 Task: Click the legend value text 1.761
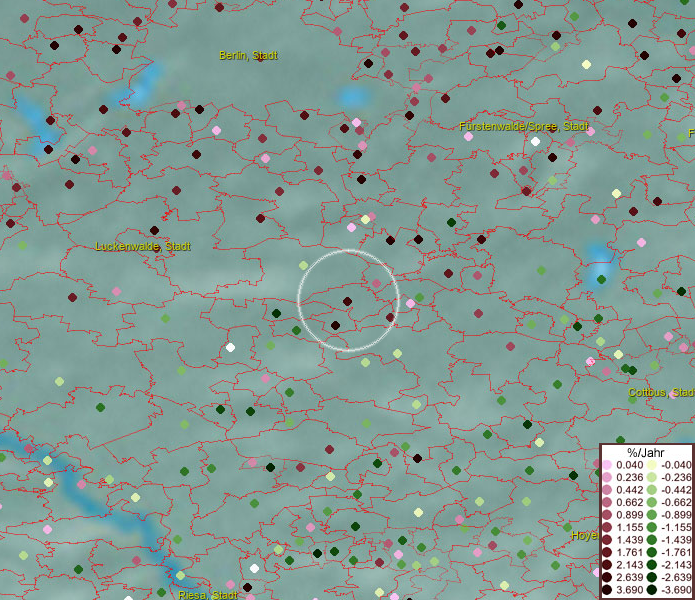pyautogui.click(x=630, y=552)
